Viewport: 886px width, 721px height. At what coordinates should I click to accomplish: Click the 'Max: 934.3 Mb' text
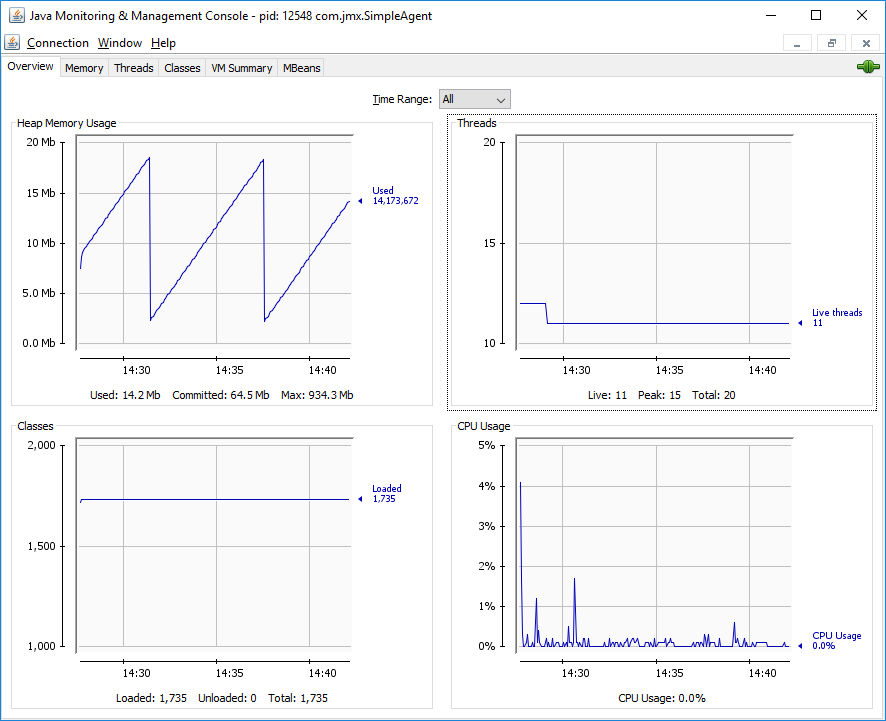(317, 395)
